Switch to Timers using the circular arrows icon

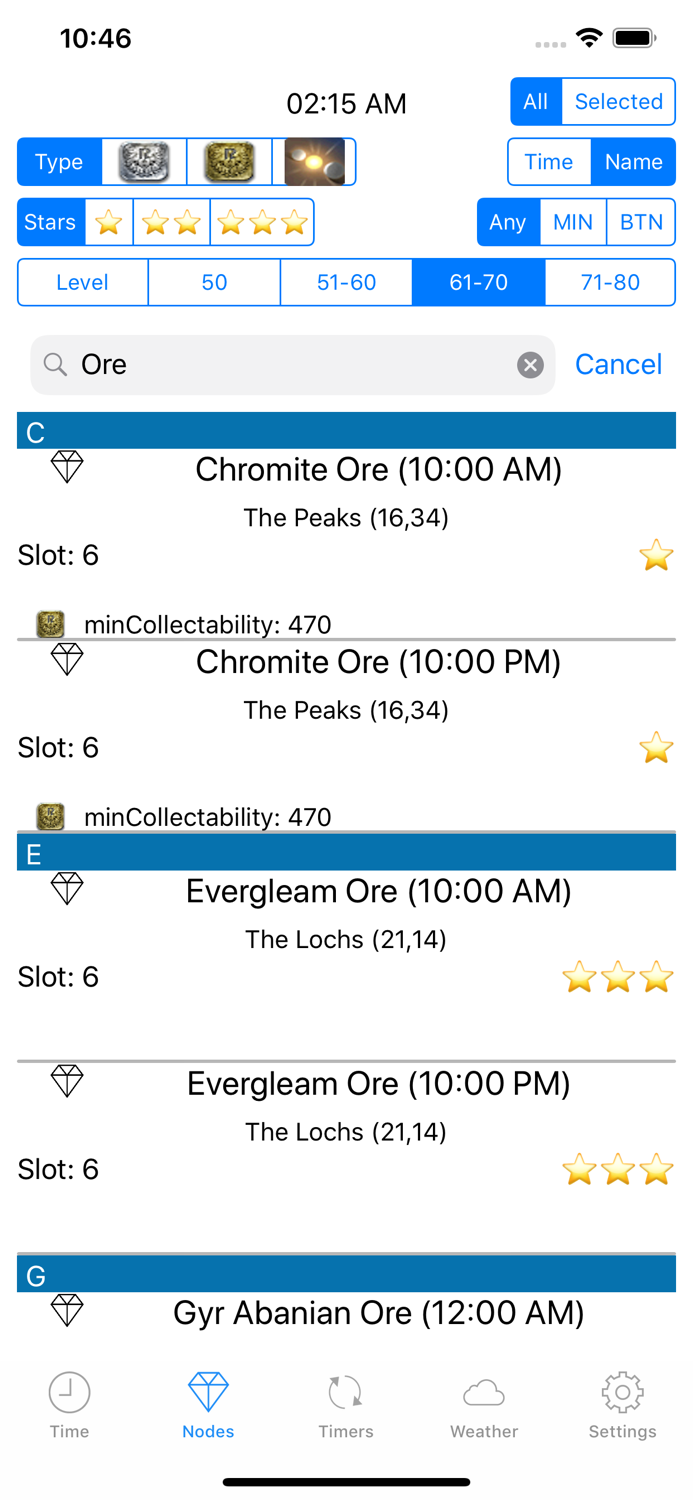(345, 1390)
